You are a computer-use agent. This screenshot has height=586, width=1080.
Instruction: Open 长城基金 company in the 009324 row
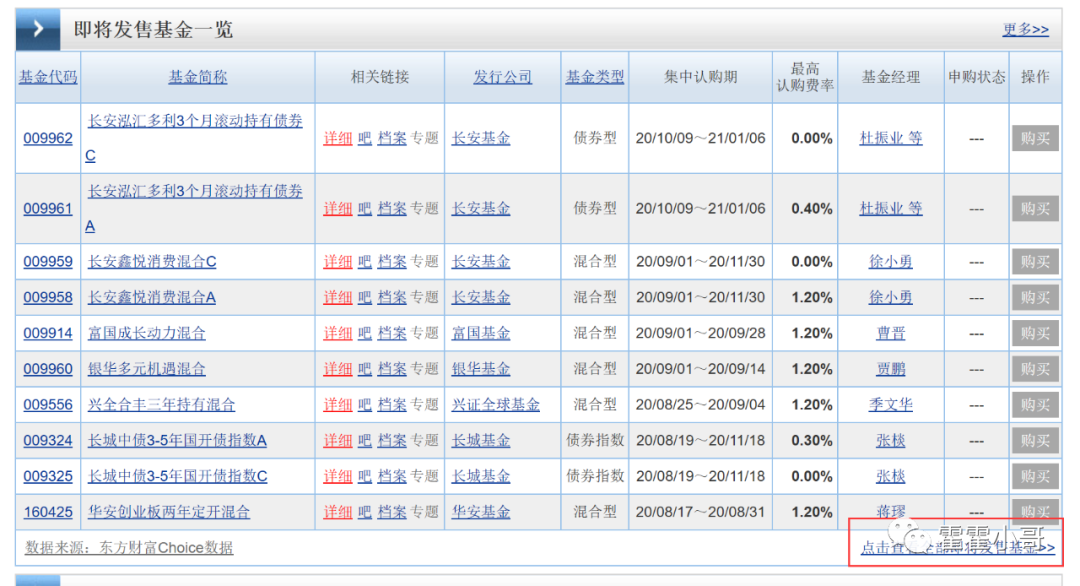[x=481, y=441]
